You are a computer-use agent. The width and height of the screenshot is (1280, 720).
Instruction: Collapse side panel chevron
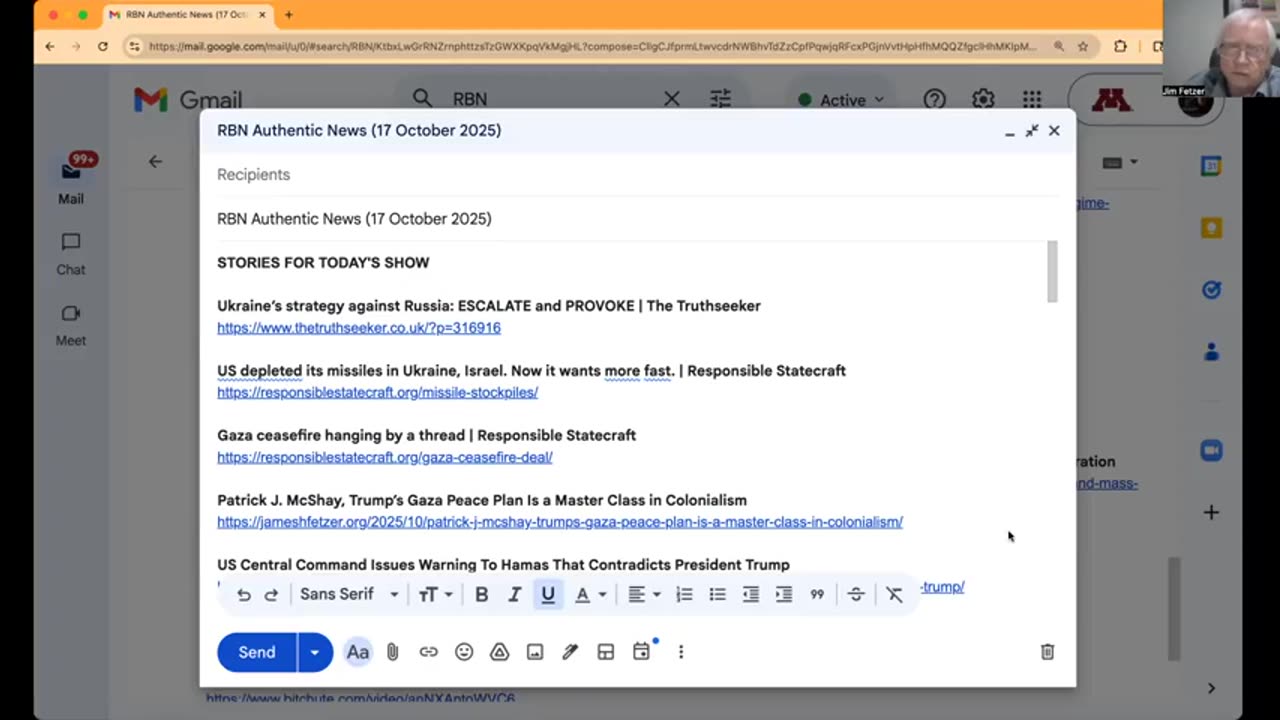click(1211, 688)
